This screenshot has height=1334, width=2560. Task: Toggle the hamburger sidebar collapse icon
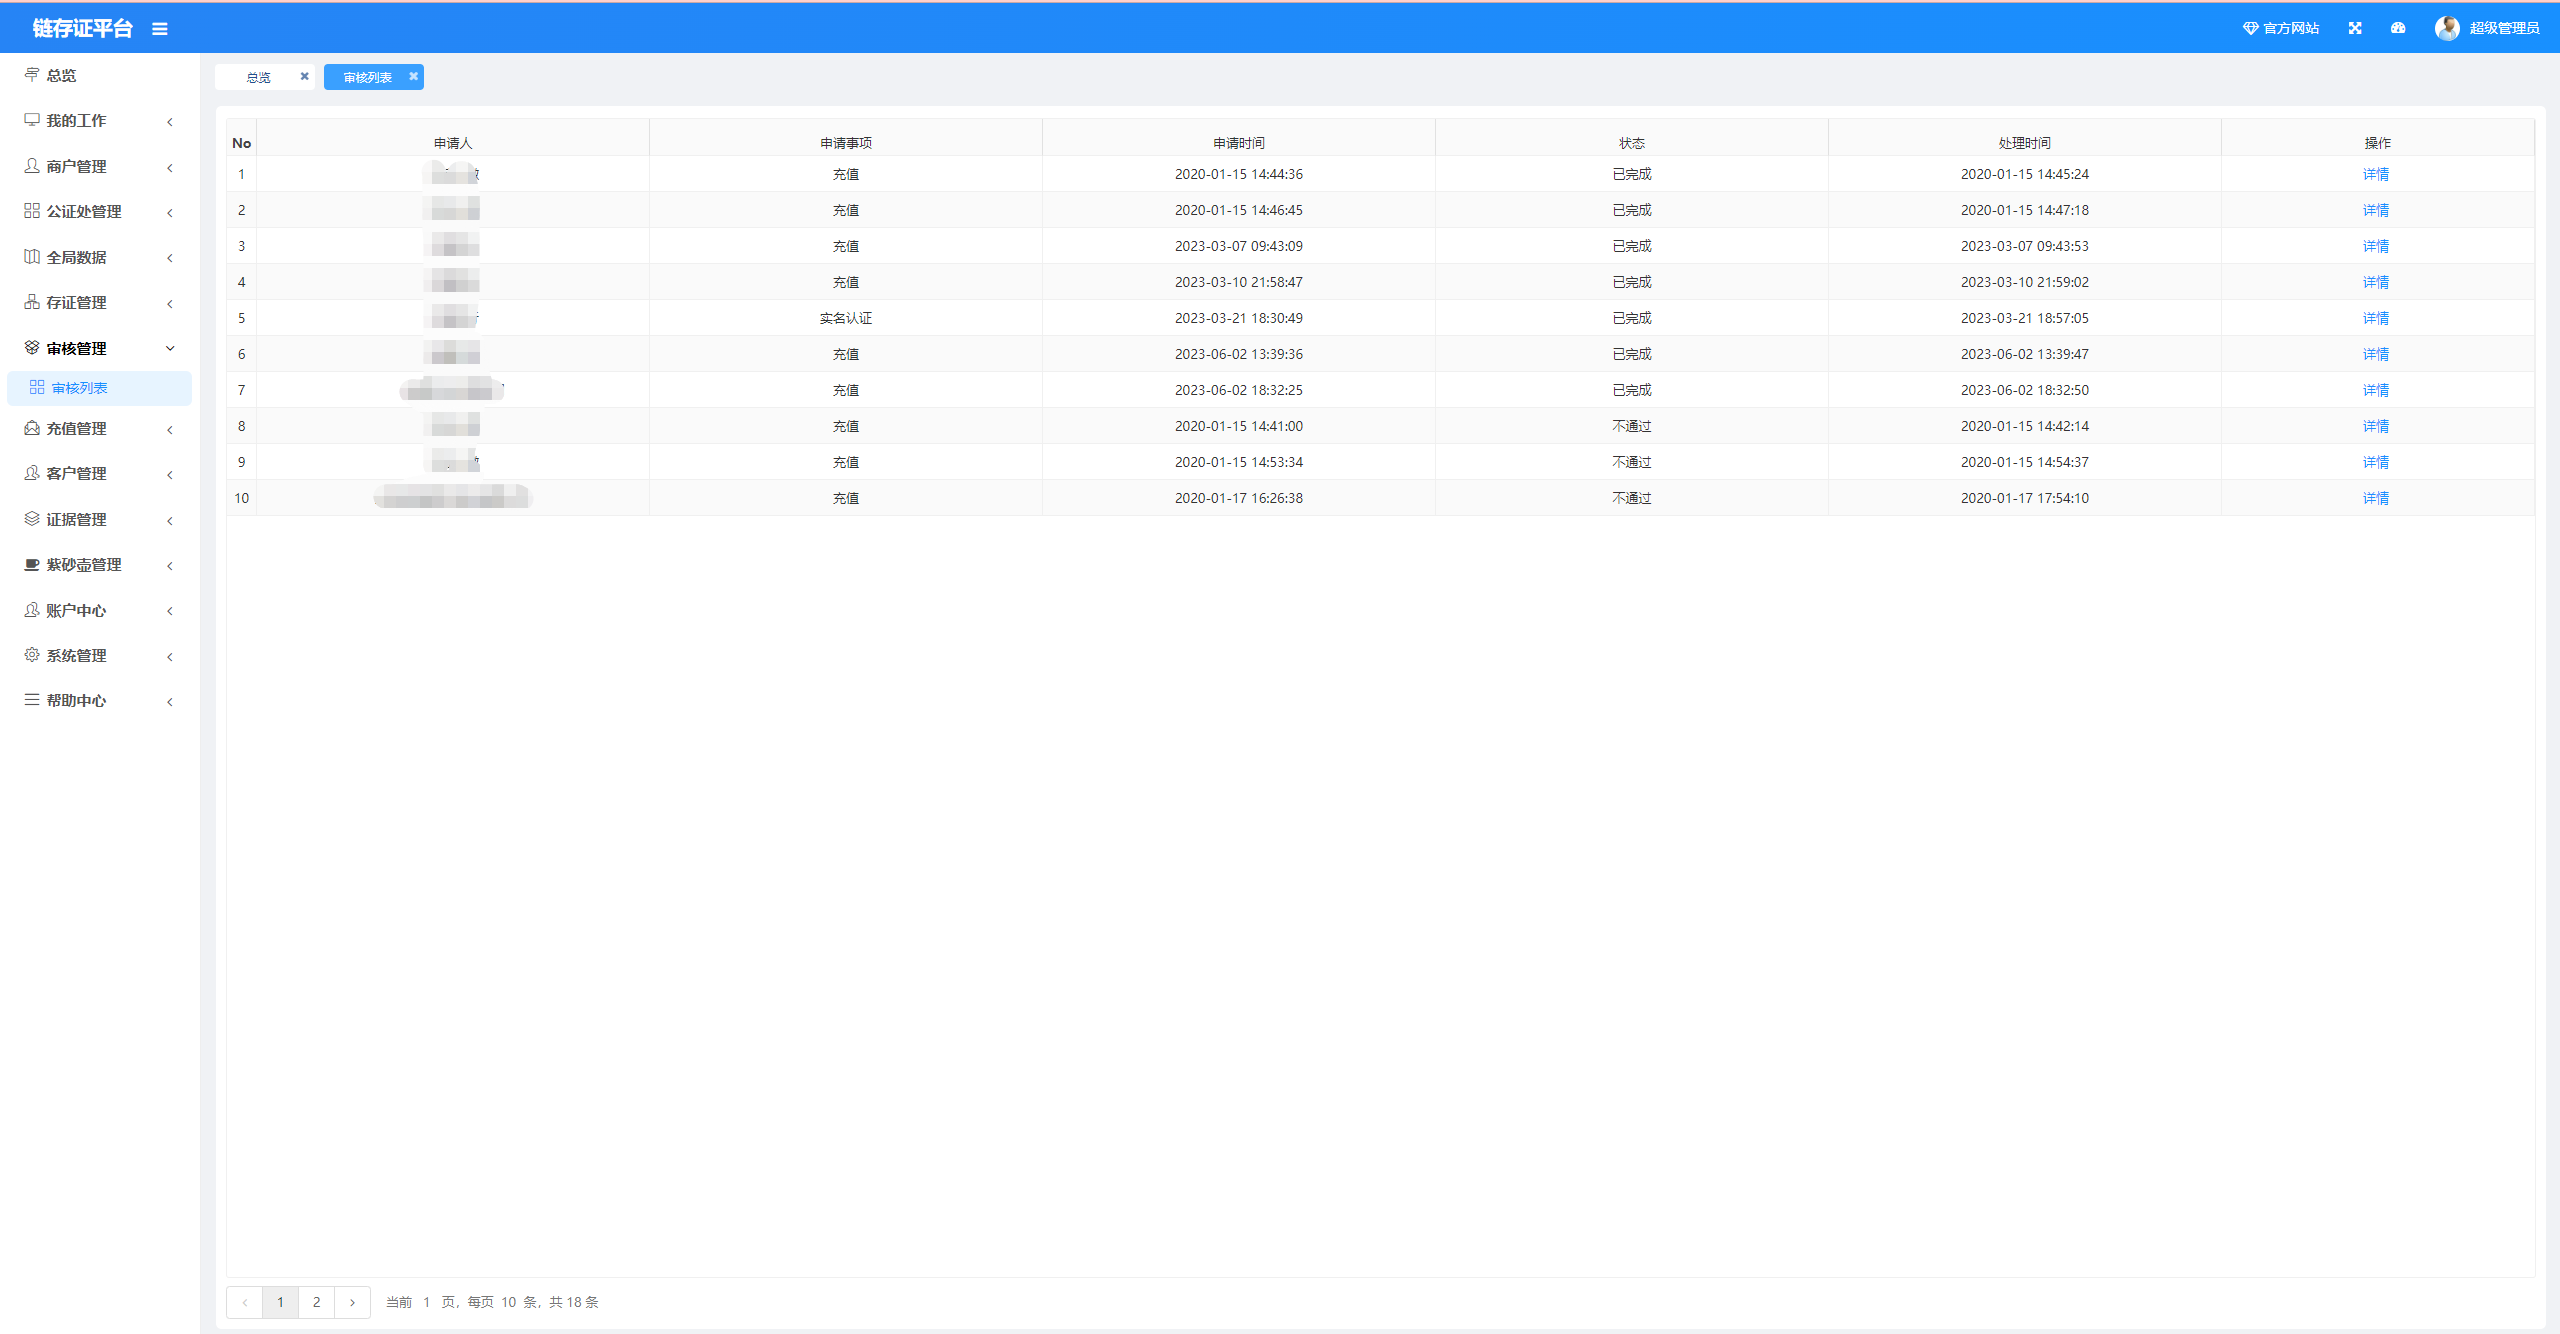[x=160, y=29]
